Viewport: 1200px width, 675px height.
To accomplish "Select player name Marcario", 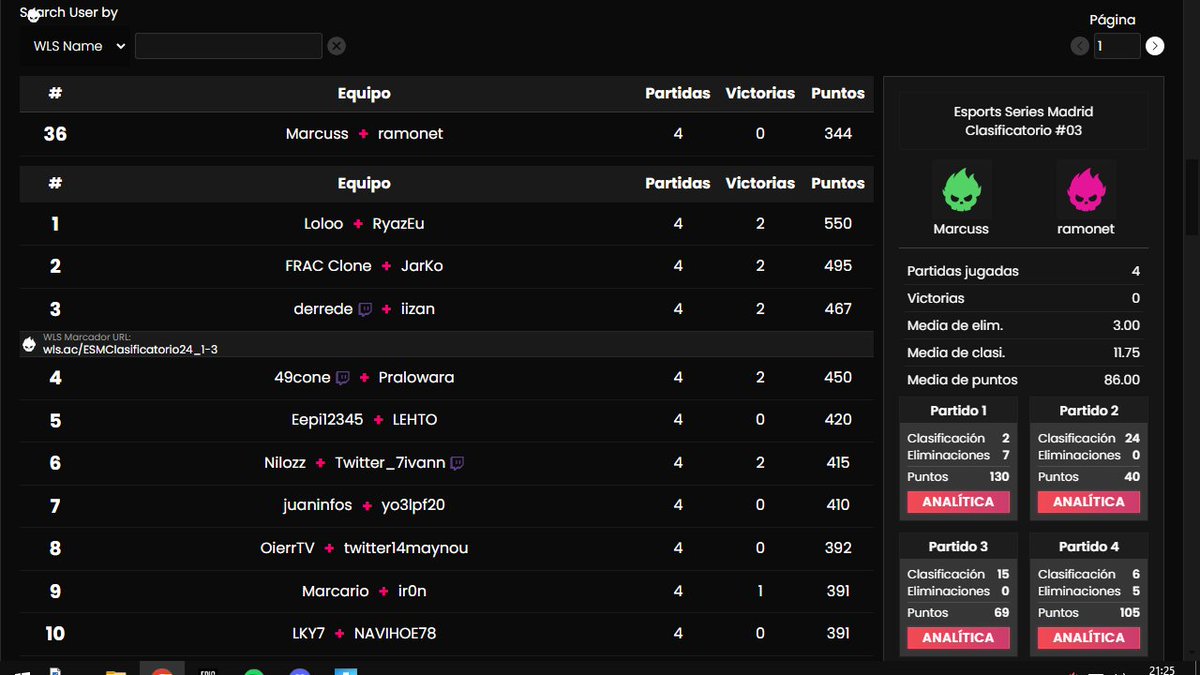I will 335,591.
